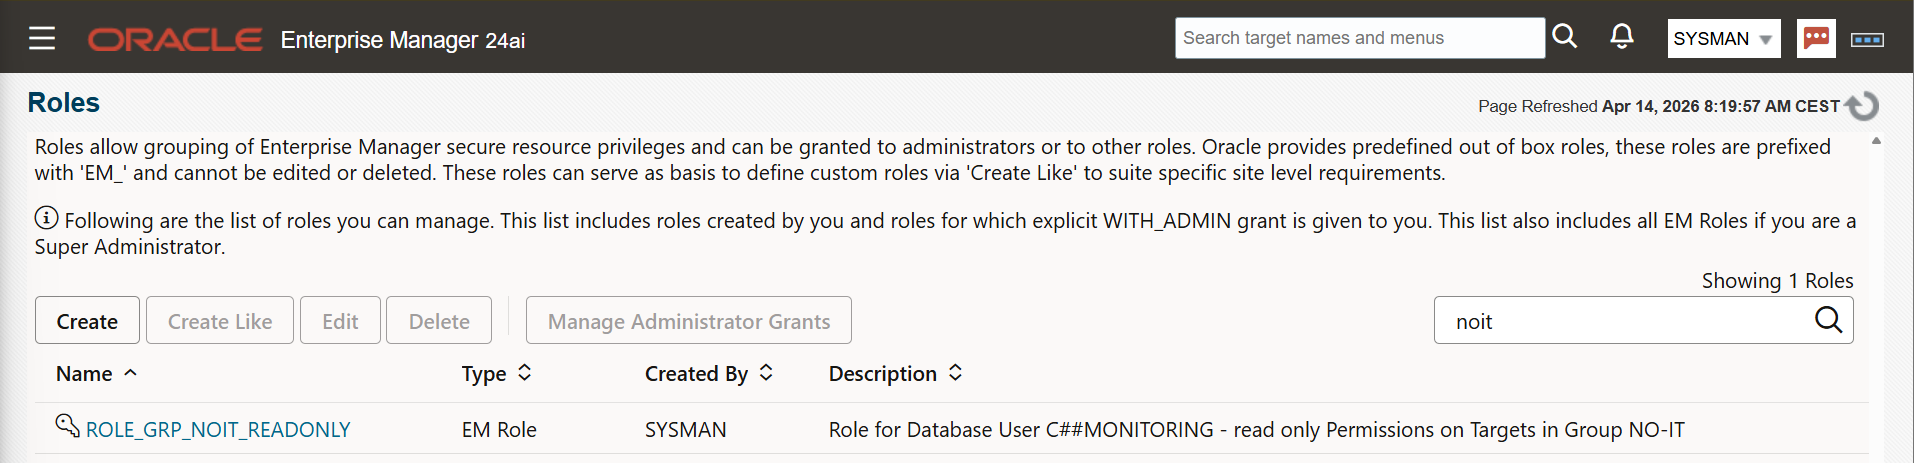This screenshot has height=463, width=1914.
Task: Click the scrollbar up arrow at right
Action: tap(1876, 141)
